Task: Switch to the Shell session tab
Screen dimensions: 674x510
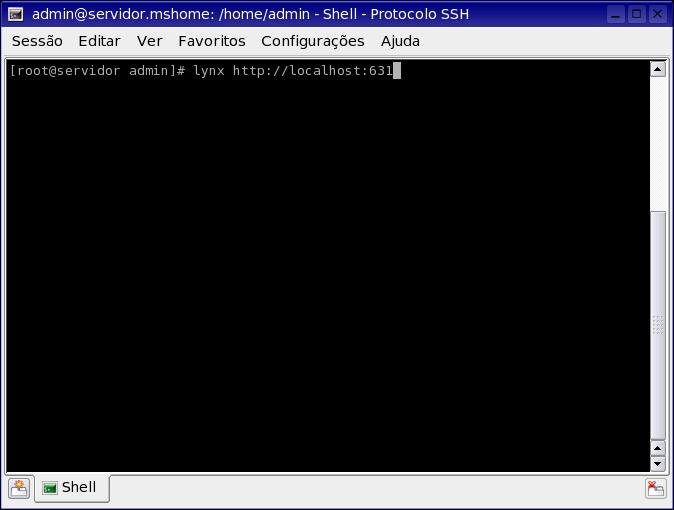Action: coord(72,488)
